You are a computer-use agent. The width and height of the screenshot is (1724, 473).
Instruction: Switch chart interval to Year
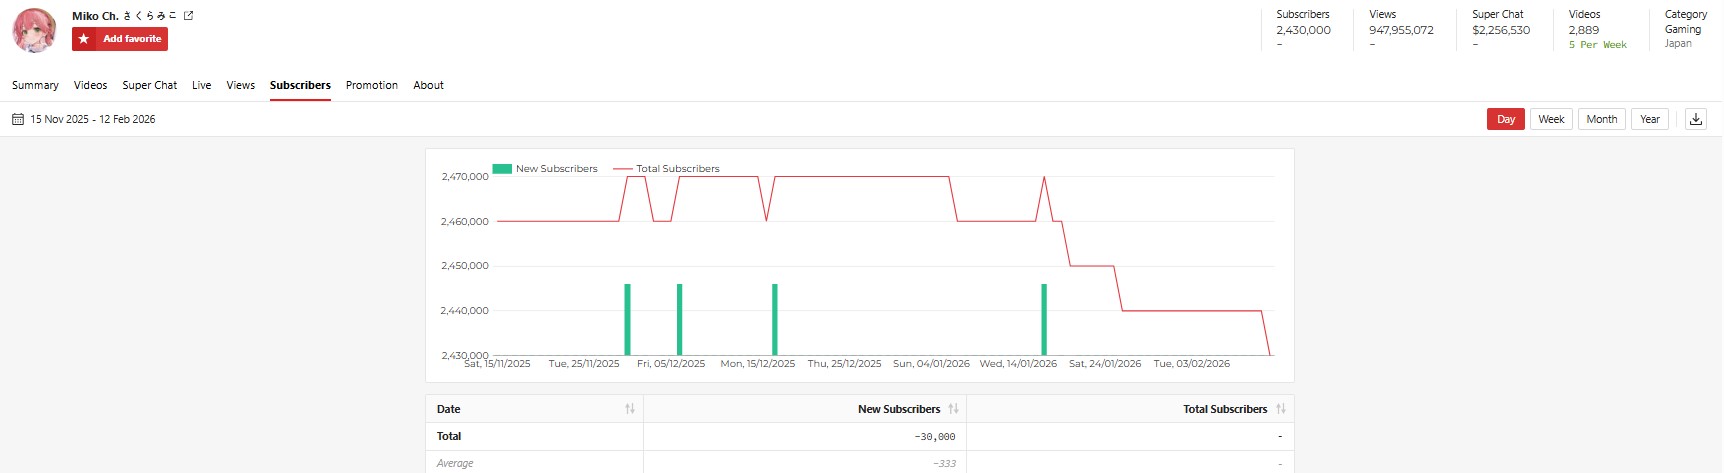coord(1650,119)
